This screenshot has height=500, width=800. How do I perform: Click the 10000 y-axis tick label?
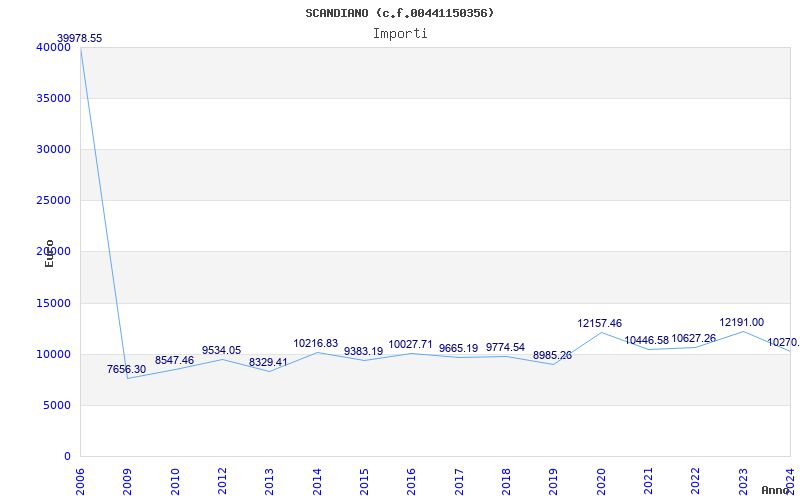point(54,355)
